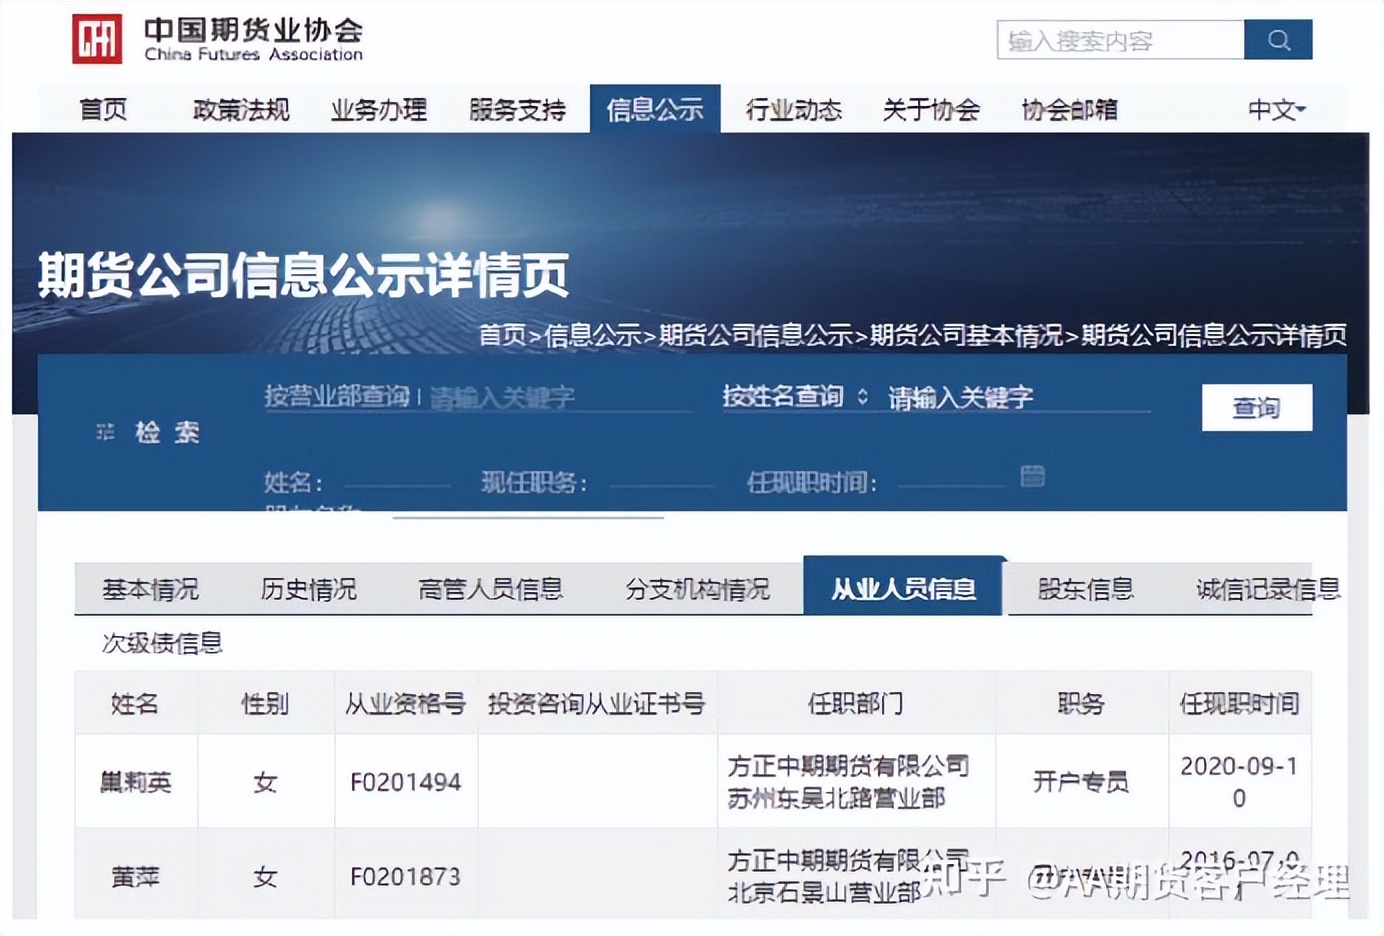This screenshot has width=1384, height=936.
Task: Click the magnifier search button
Action: (x=1278, y=40)
